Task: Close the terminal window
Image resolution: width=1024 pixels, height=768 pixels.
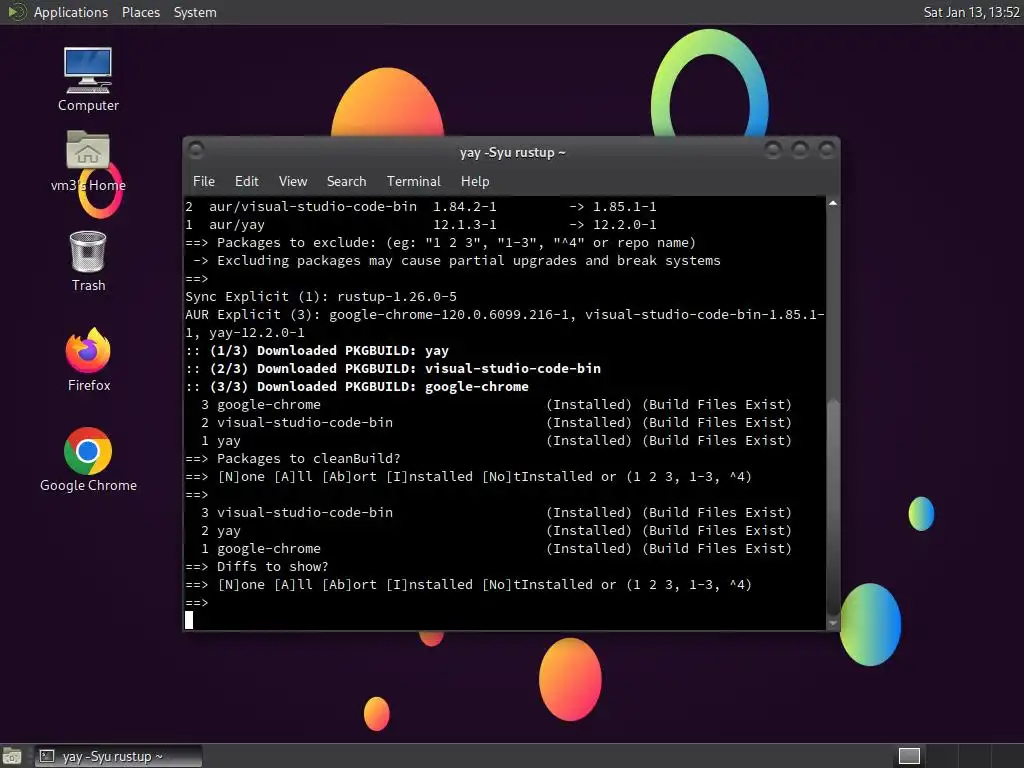Action: click(x=827, y=150)
